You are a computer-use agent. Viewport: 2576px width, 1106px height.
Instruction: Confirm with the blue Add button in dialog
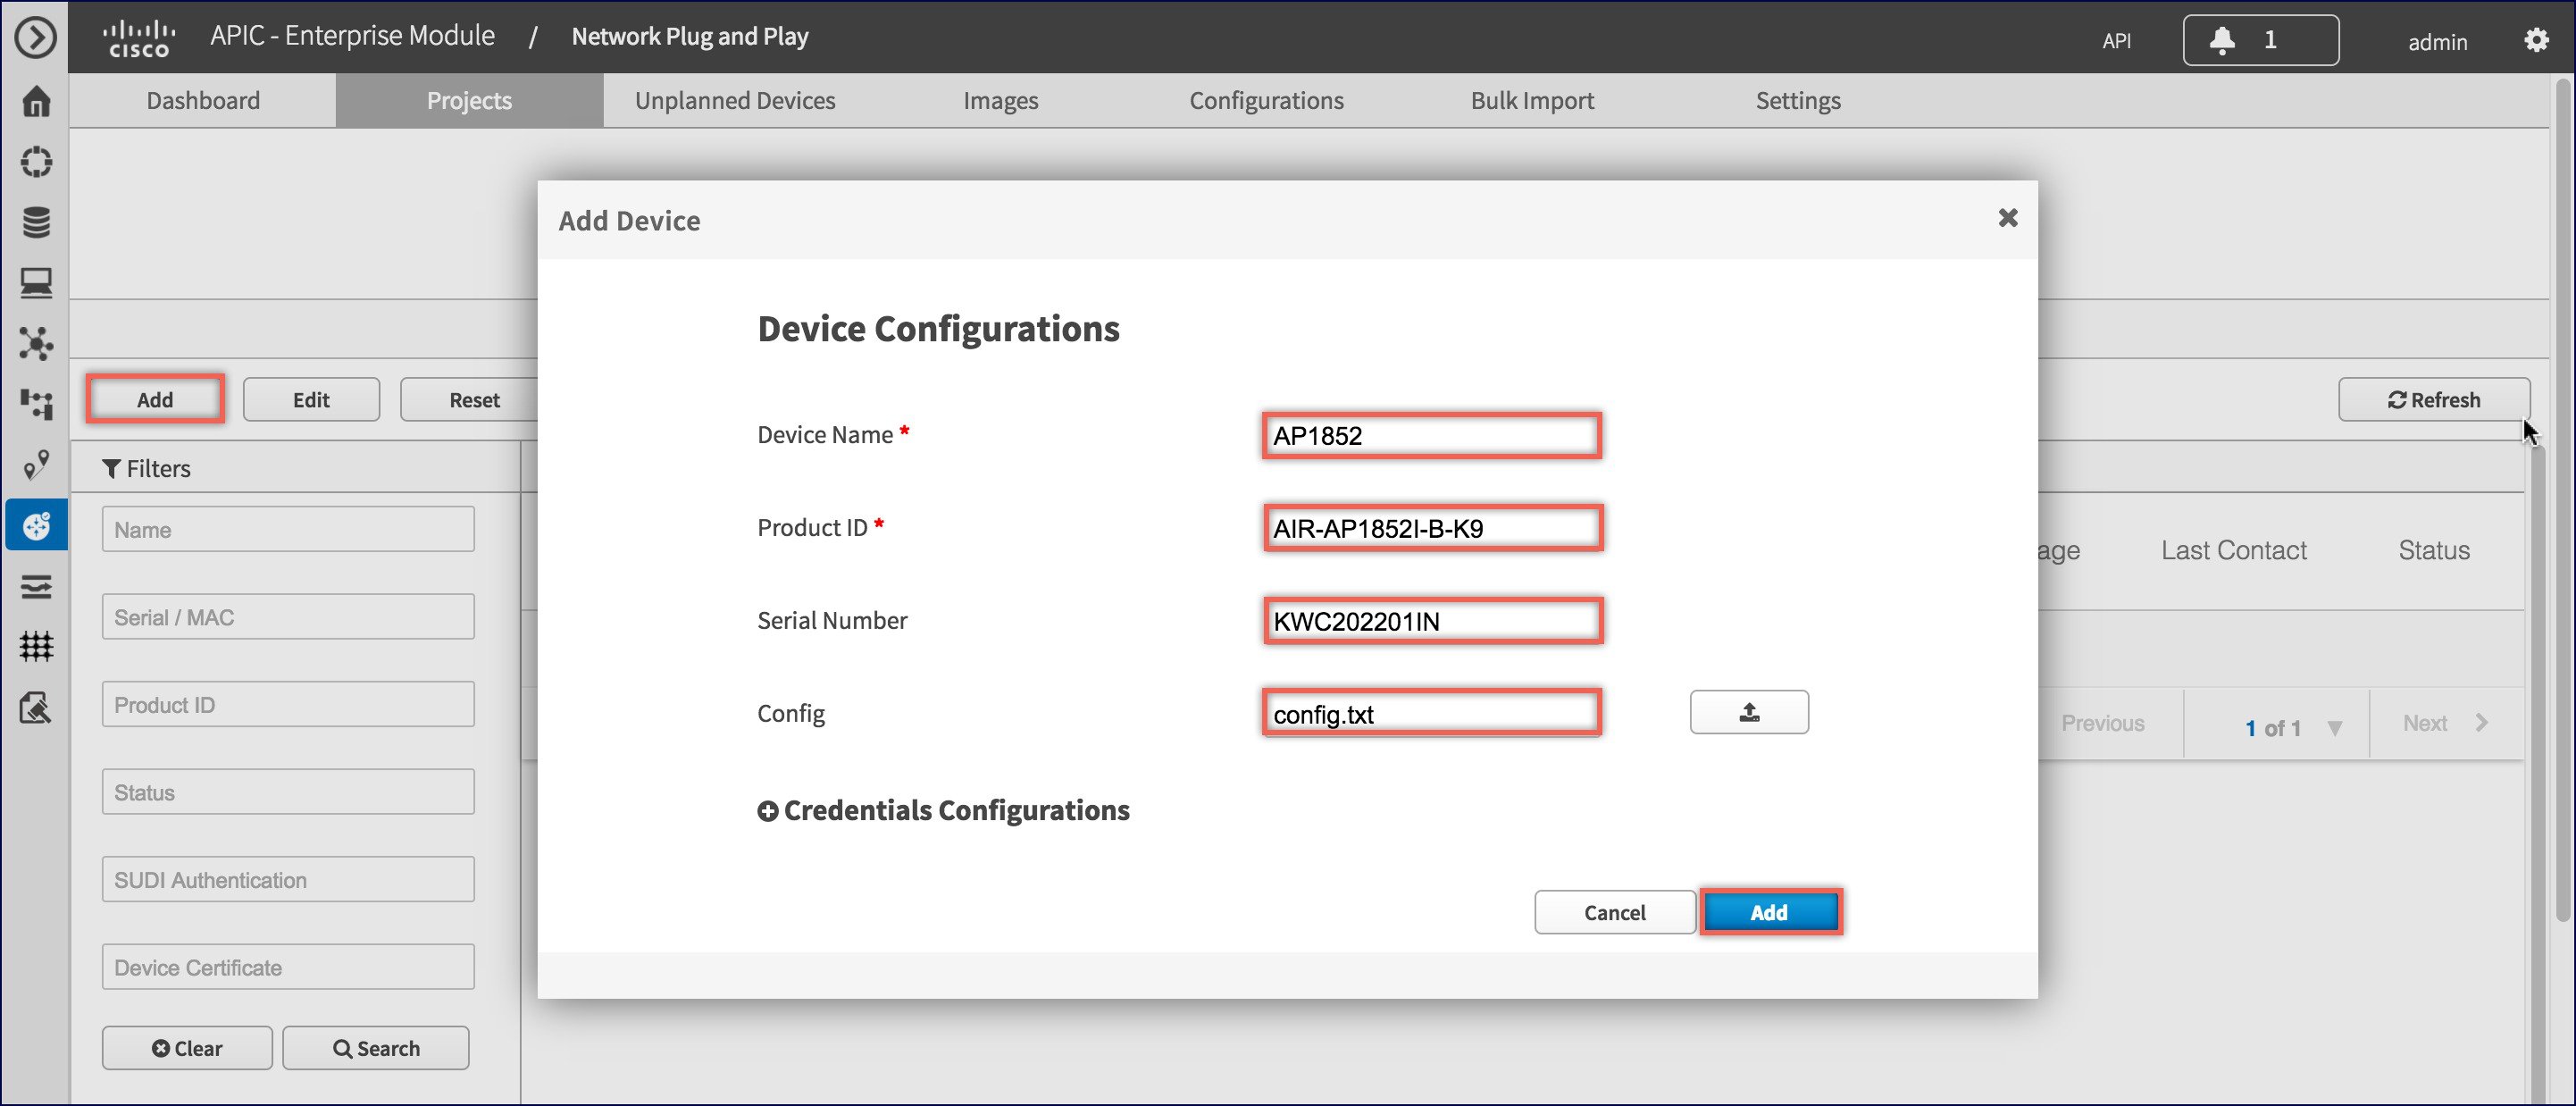point(1769,912)
